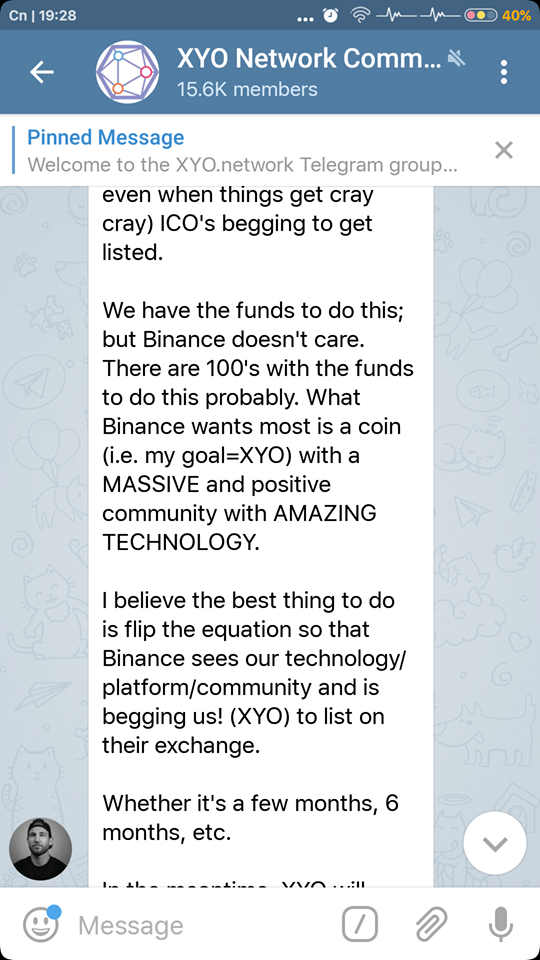The width and height of the screenshot is (540, 960).
Task: Open the XYO Network group avatar
Action: tap(127, 72)
